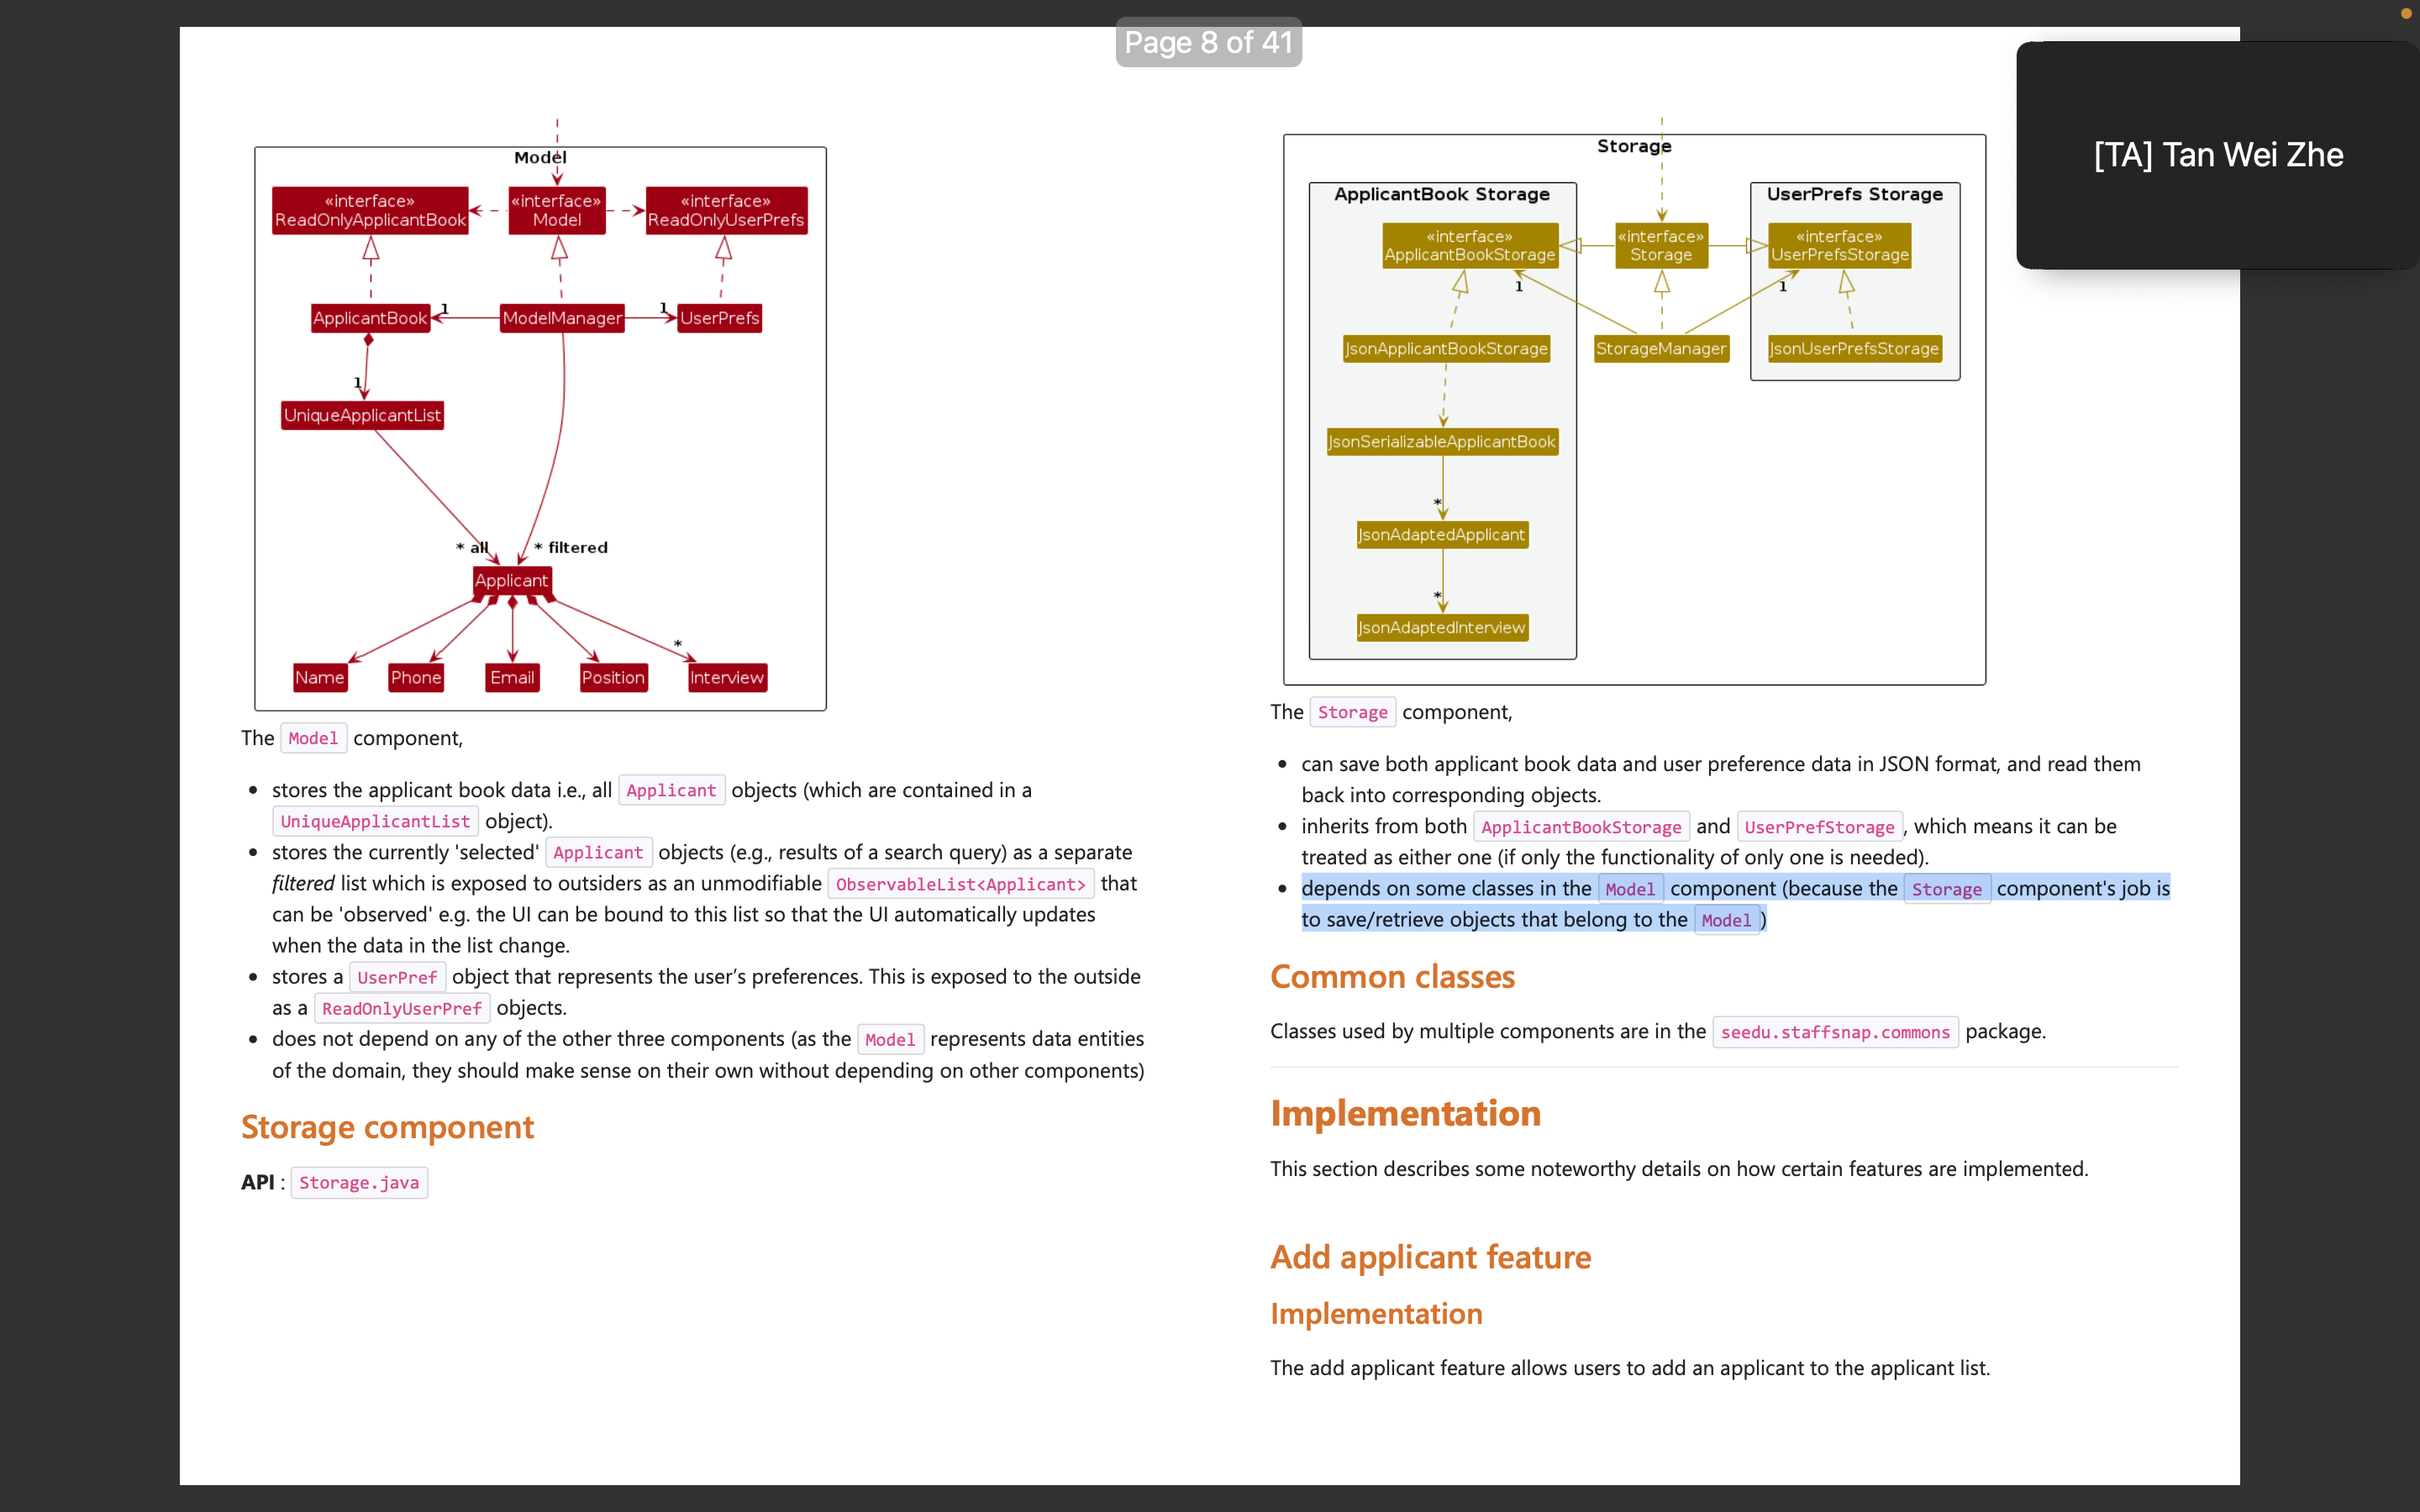Click the Interview box in Model diagram
The width and height of the screenshot is (2420, 1512).
point(726,677)
